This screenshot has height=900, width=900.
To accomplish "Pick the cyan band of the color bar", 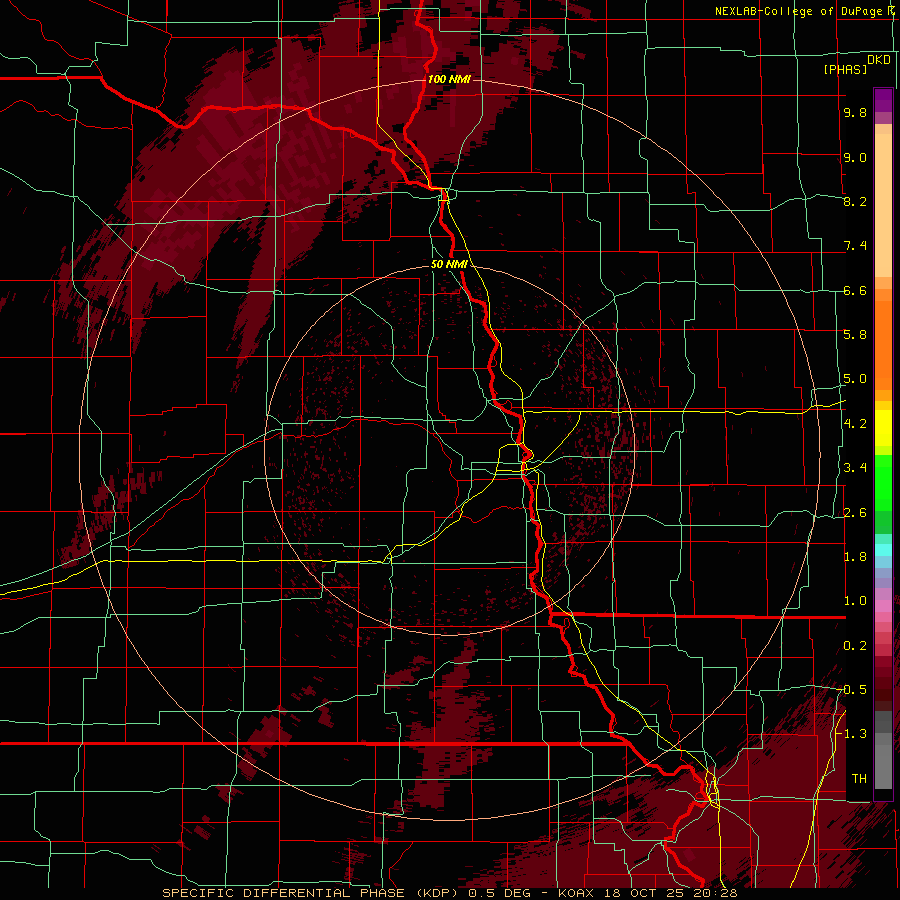I will tap(883, 550).
